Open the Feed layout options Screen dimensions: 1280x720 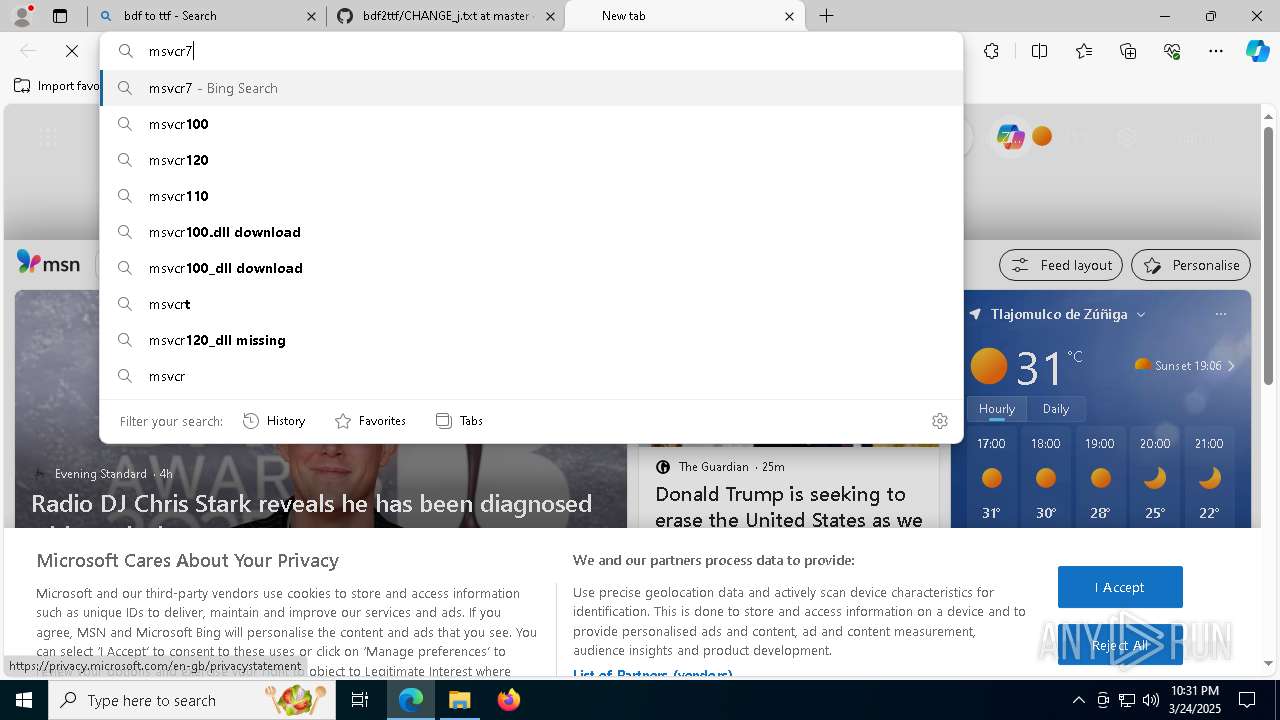(1061, 265)
